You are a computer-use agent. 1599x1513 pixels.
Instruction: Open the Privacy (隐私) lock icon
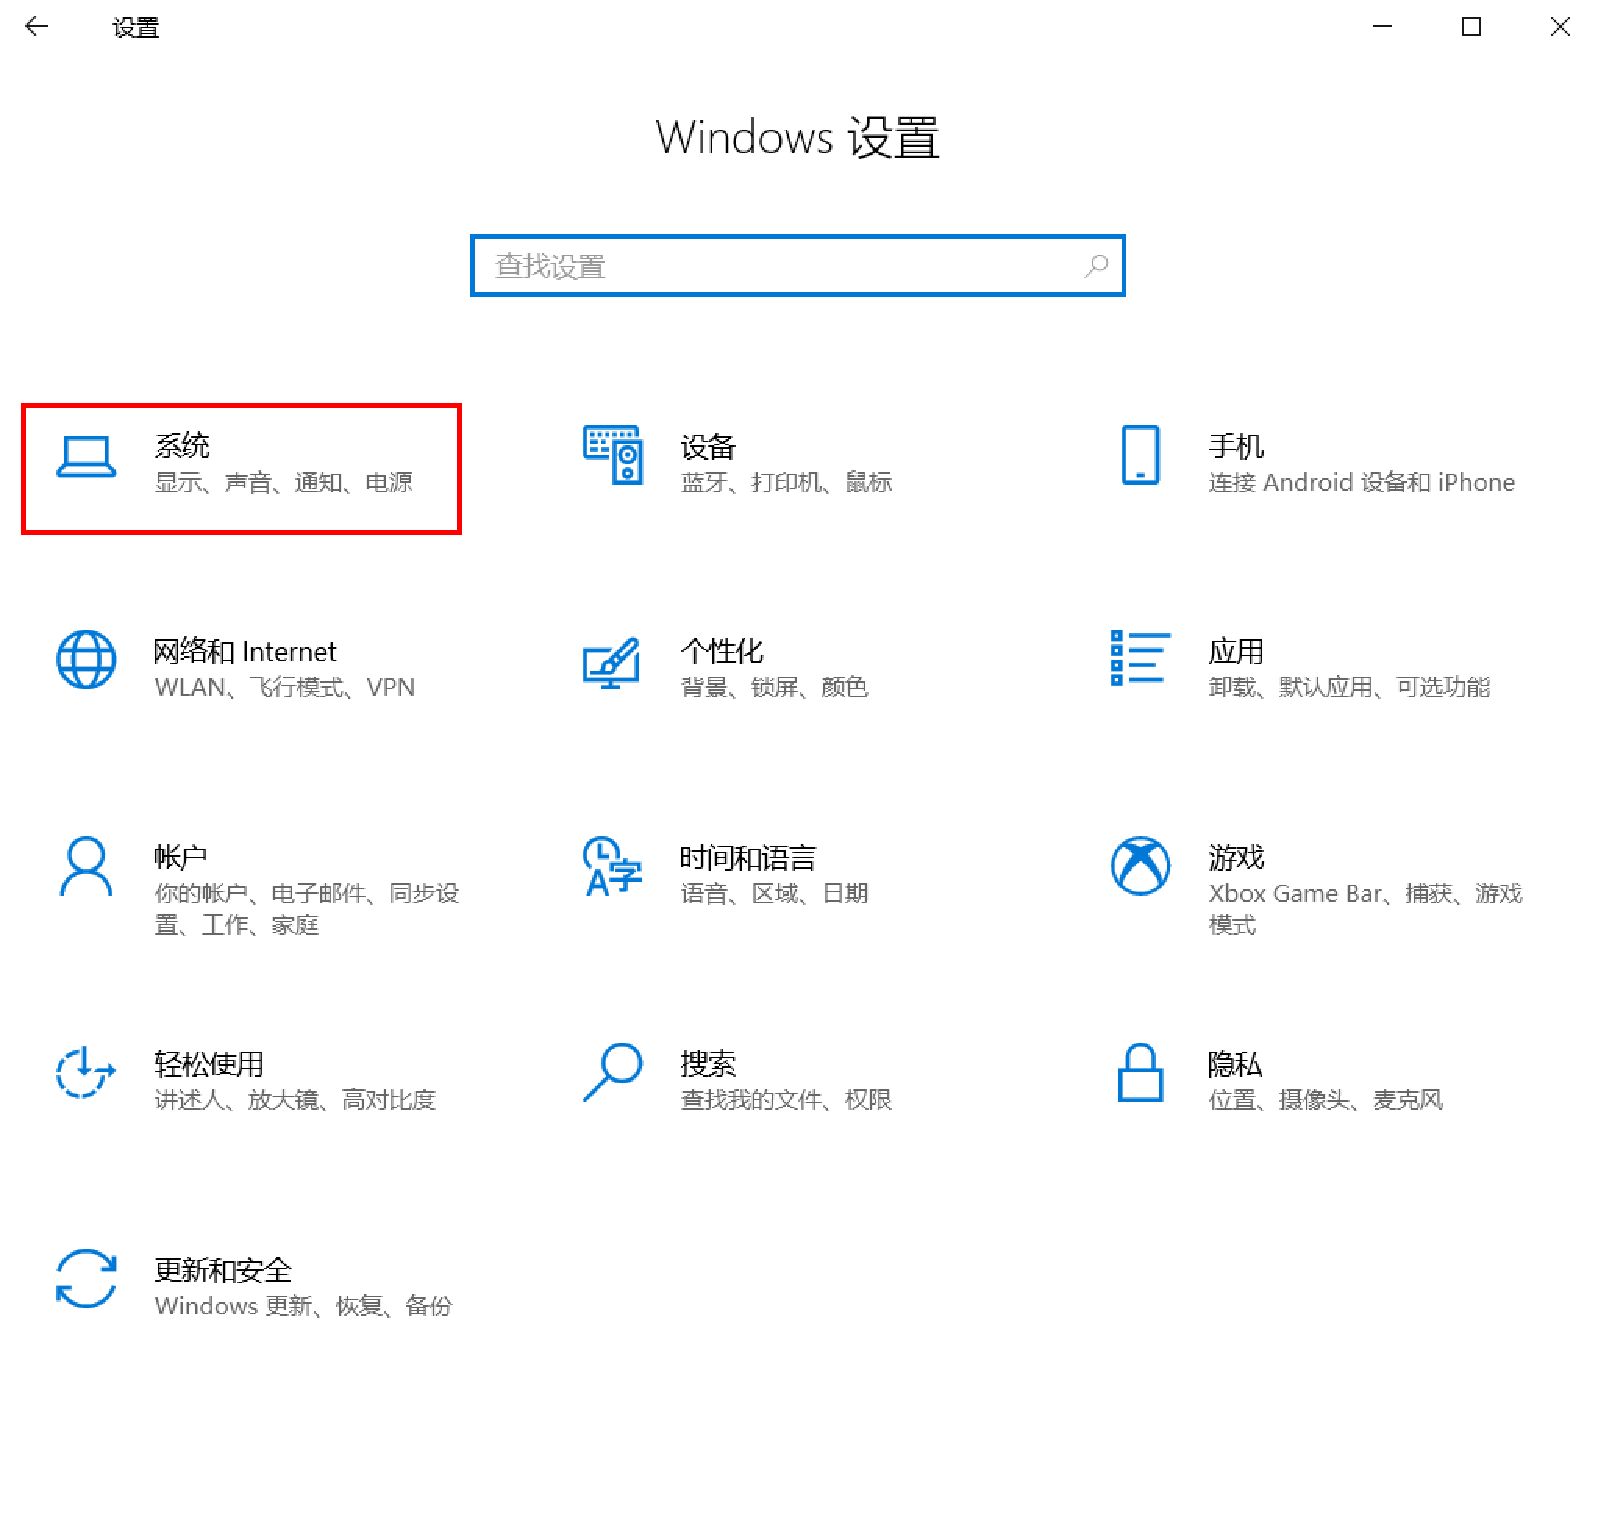coord(1140,1072)
